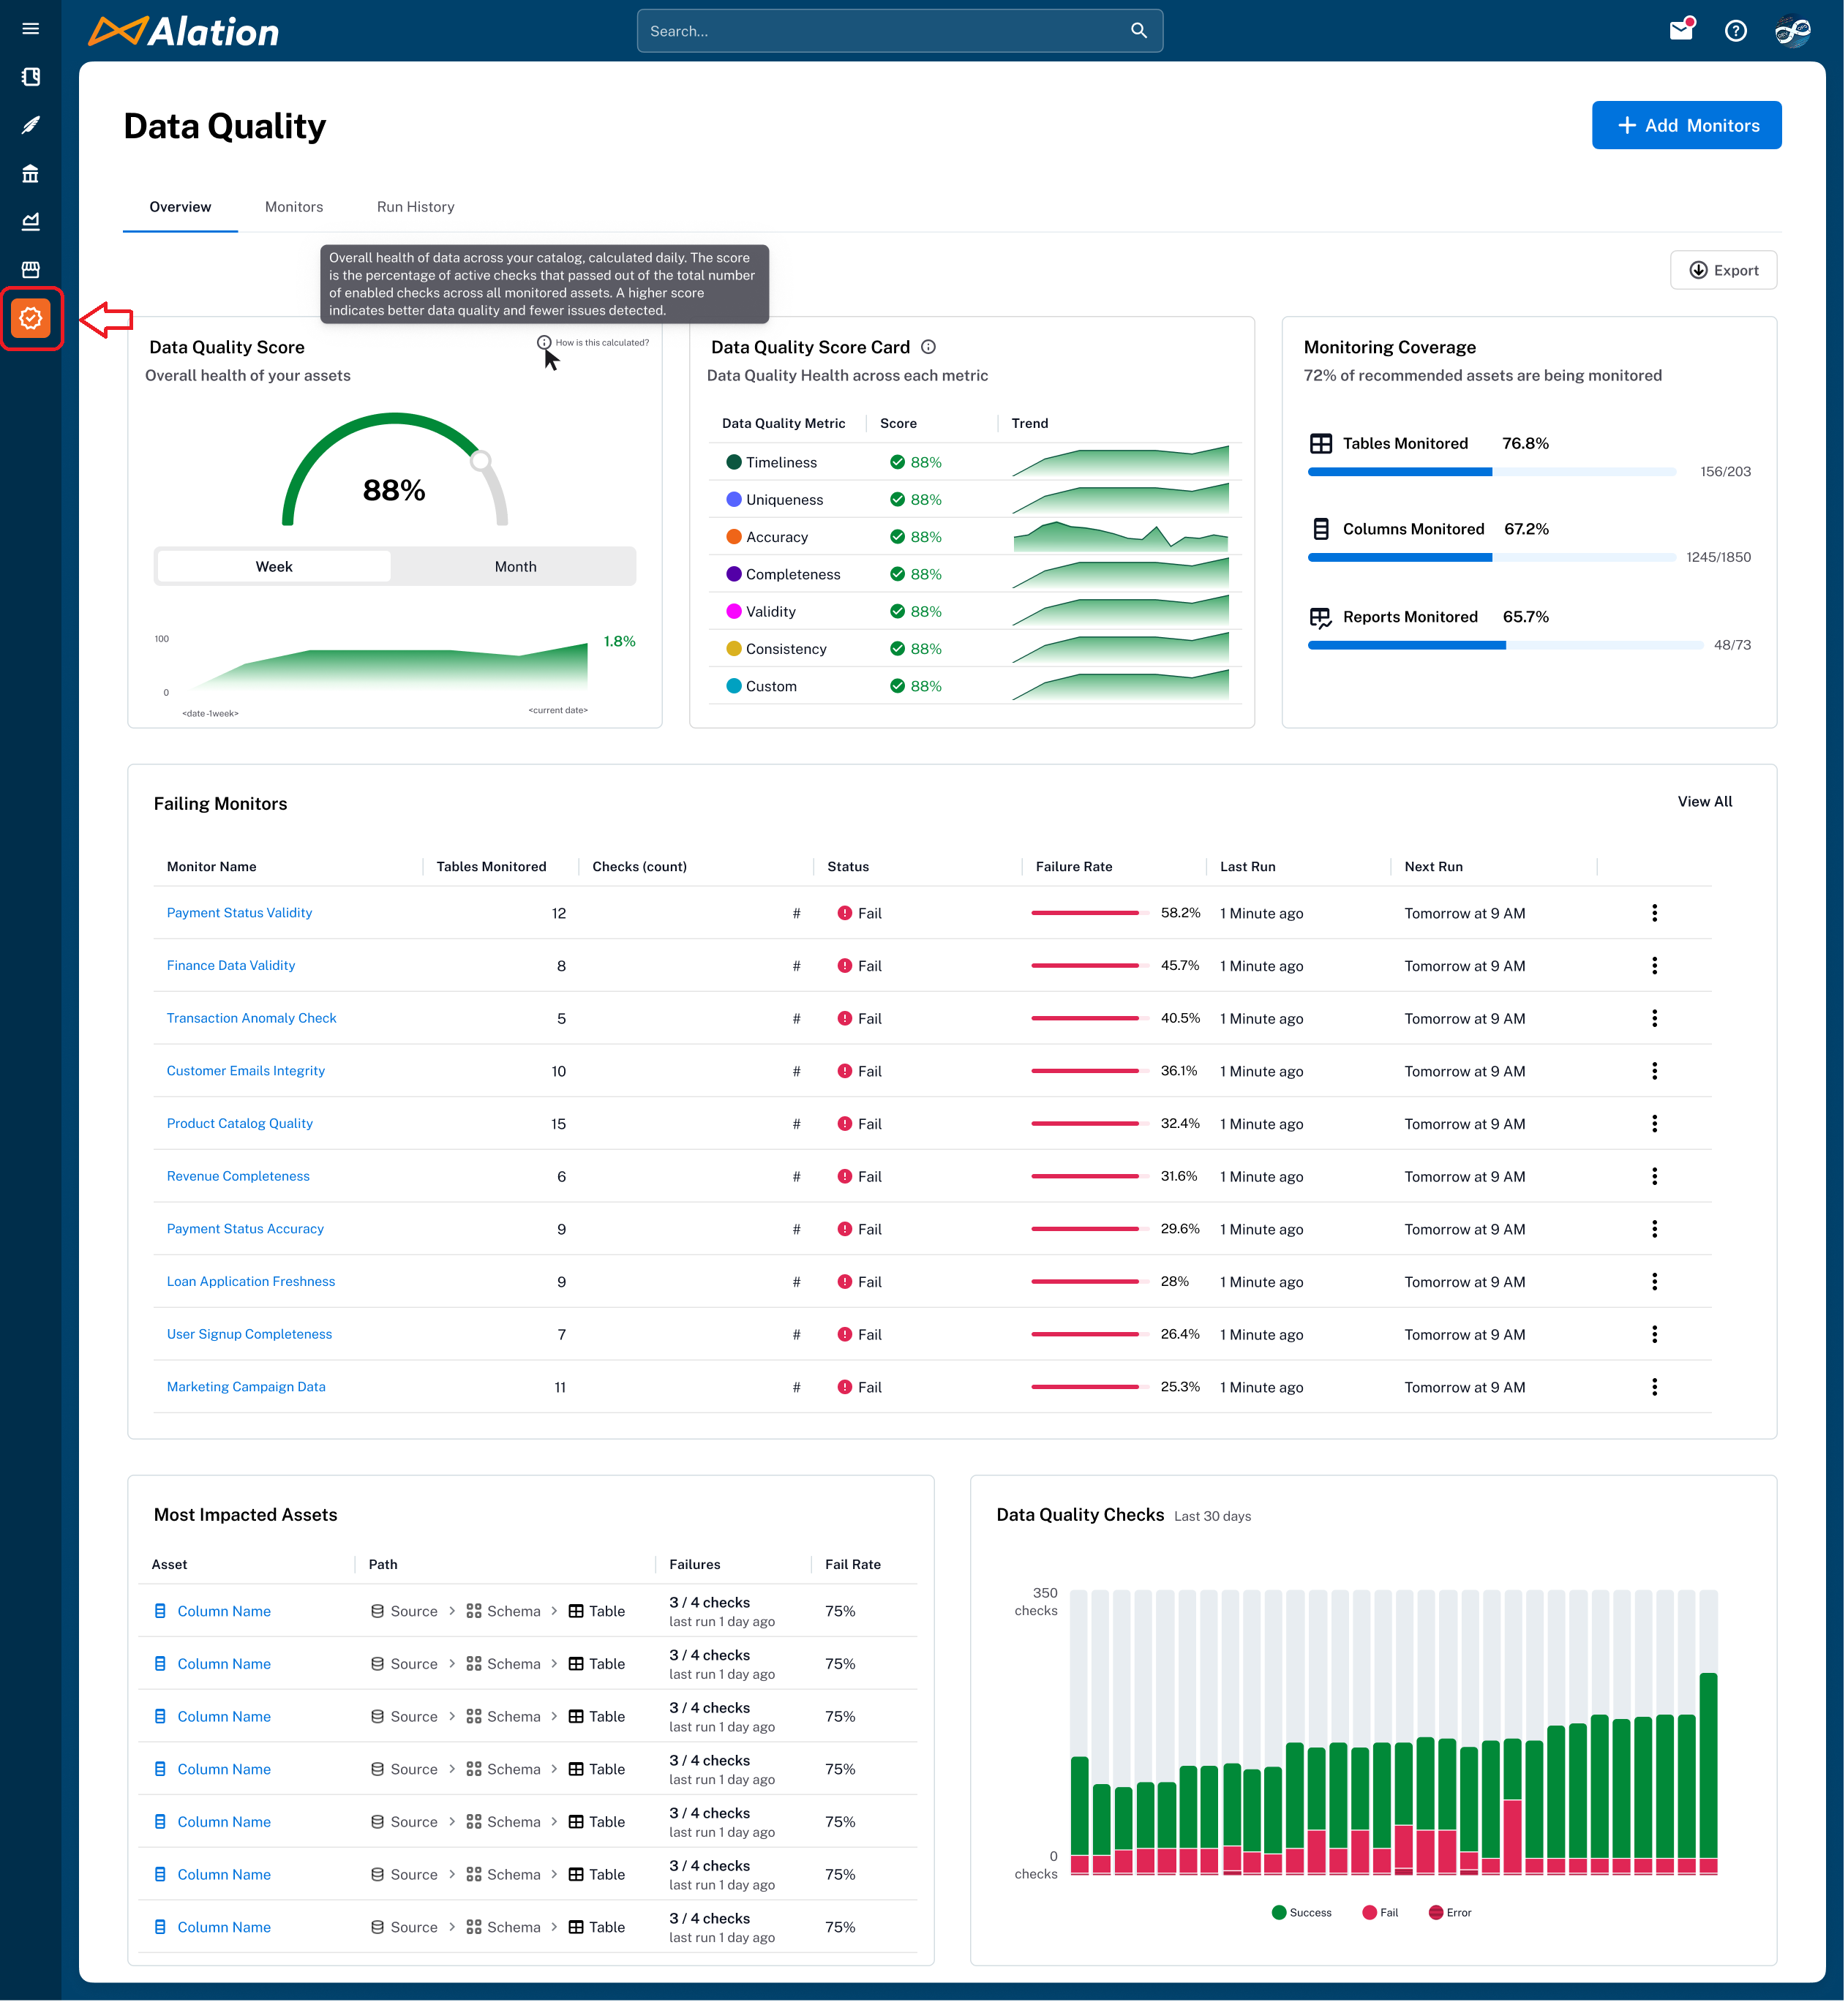Open the mail inbox notifications icon
The height and width of the screenshot is (2005, 1848).
(x=1681, y=30)
